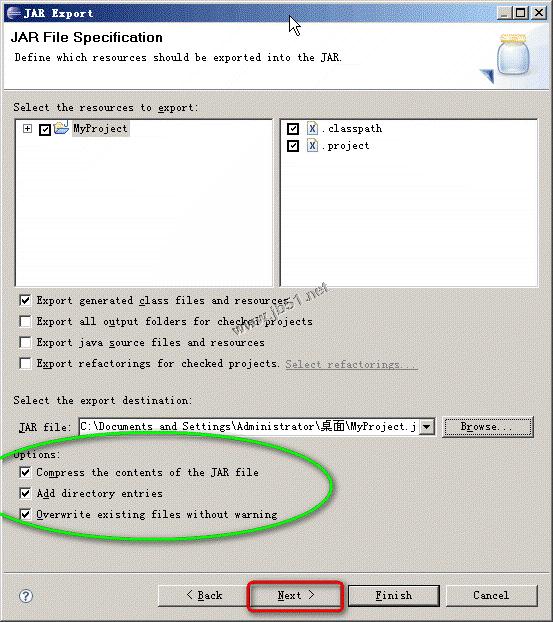Image resolution: width=553 pixels, height=622 pixels.
Task: Uncheck the .classpath file checkbox
Action: pos(293,129)
